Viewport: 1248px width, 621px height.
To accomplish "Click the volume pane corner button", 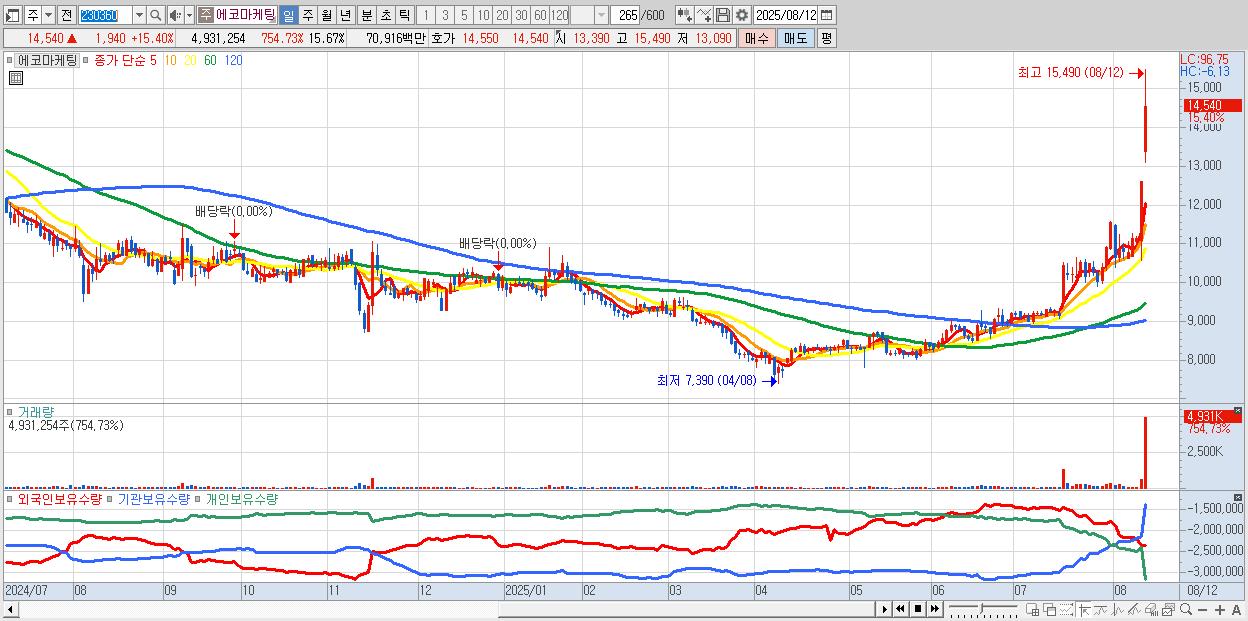I will pos(1238,411).
